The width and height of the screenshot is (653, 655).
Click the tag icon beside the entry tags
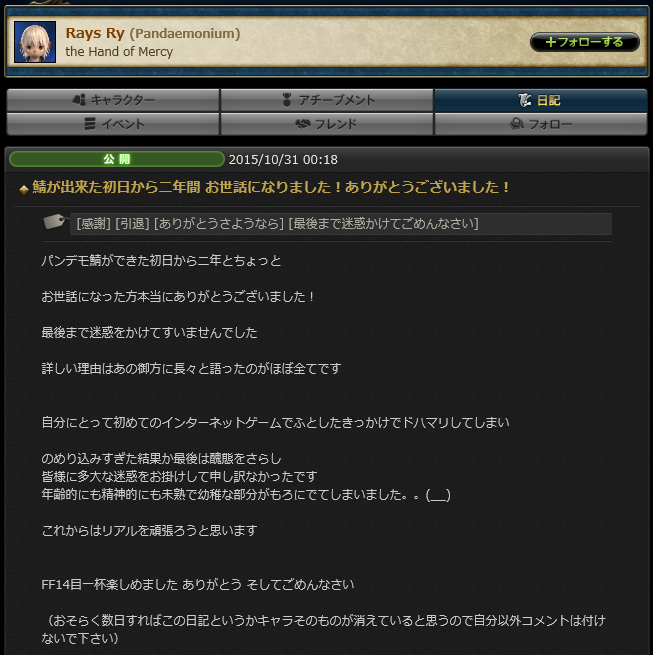55,221
